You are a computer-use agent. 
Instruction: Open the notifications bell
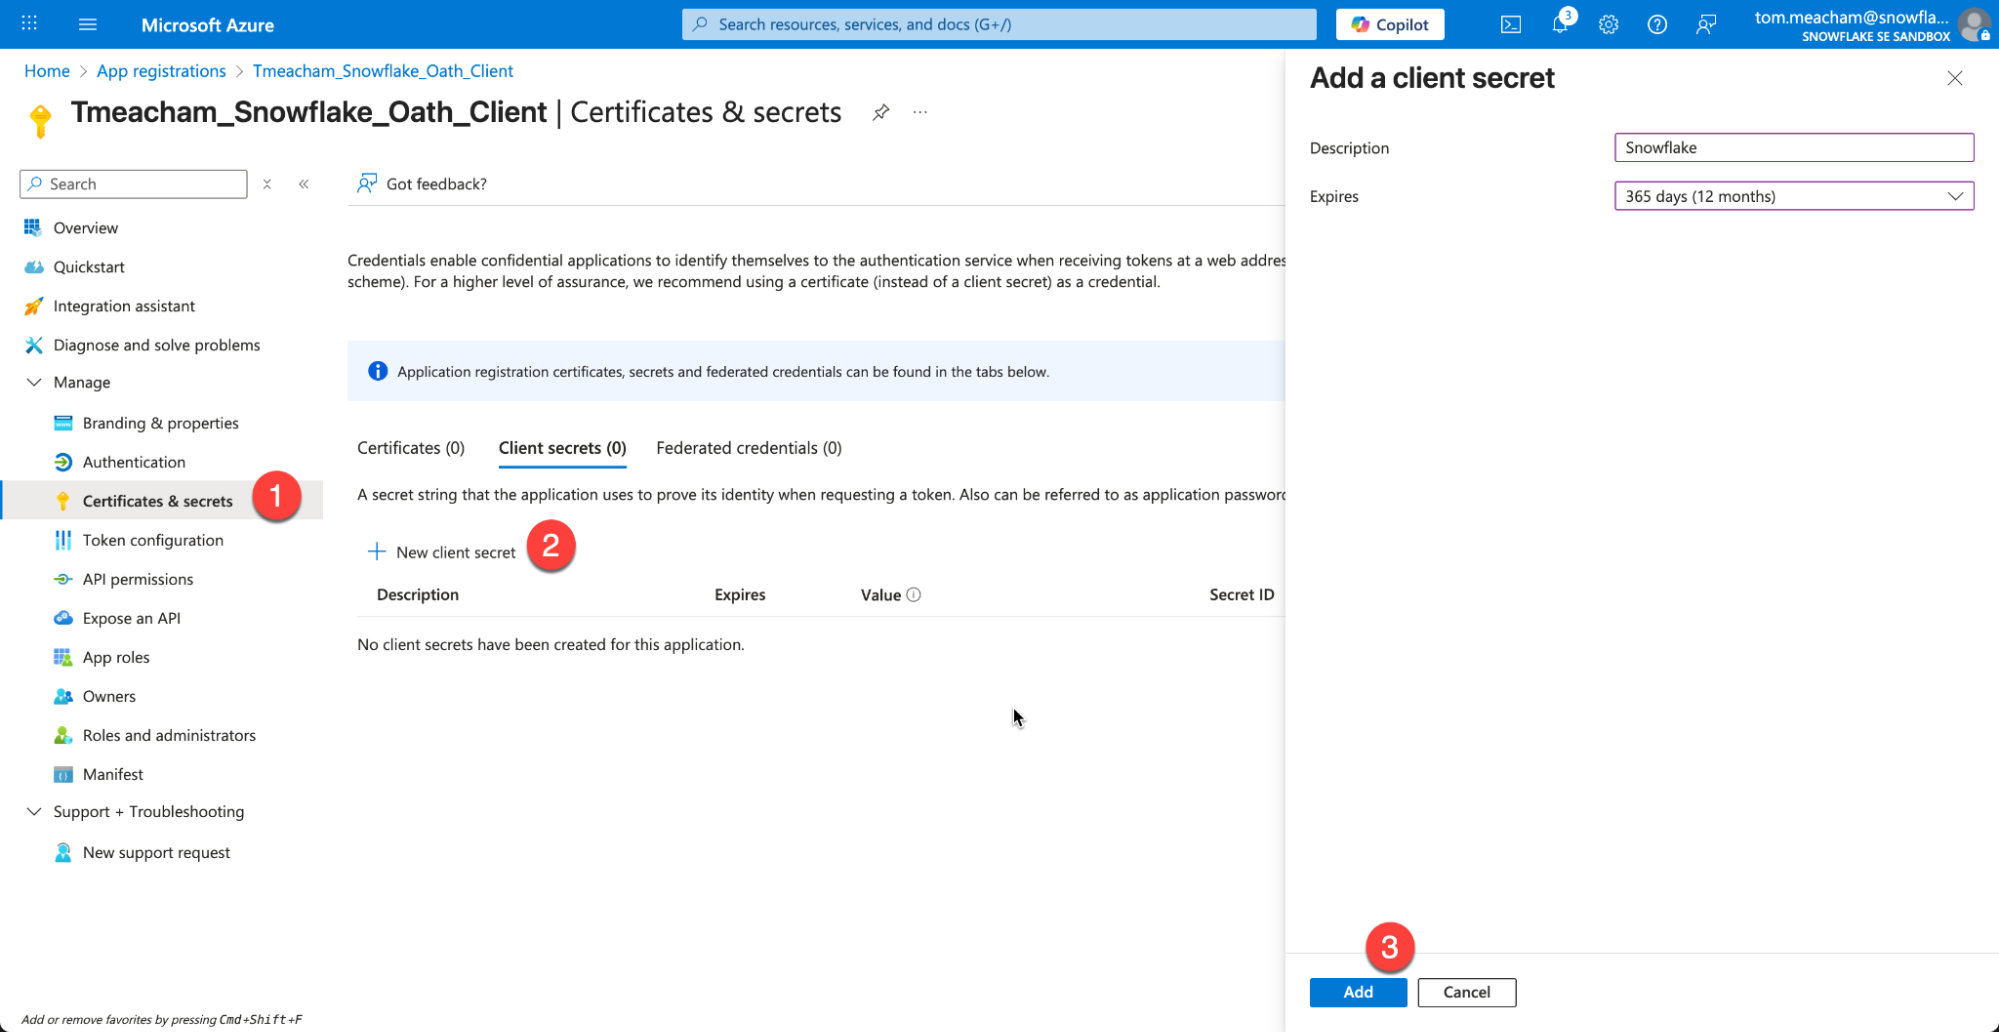(1559, 25)
